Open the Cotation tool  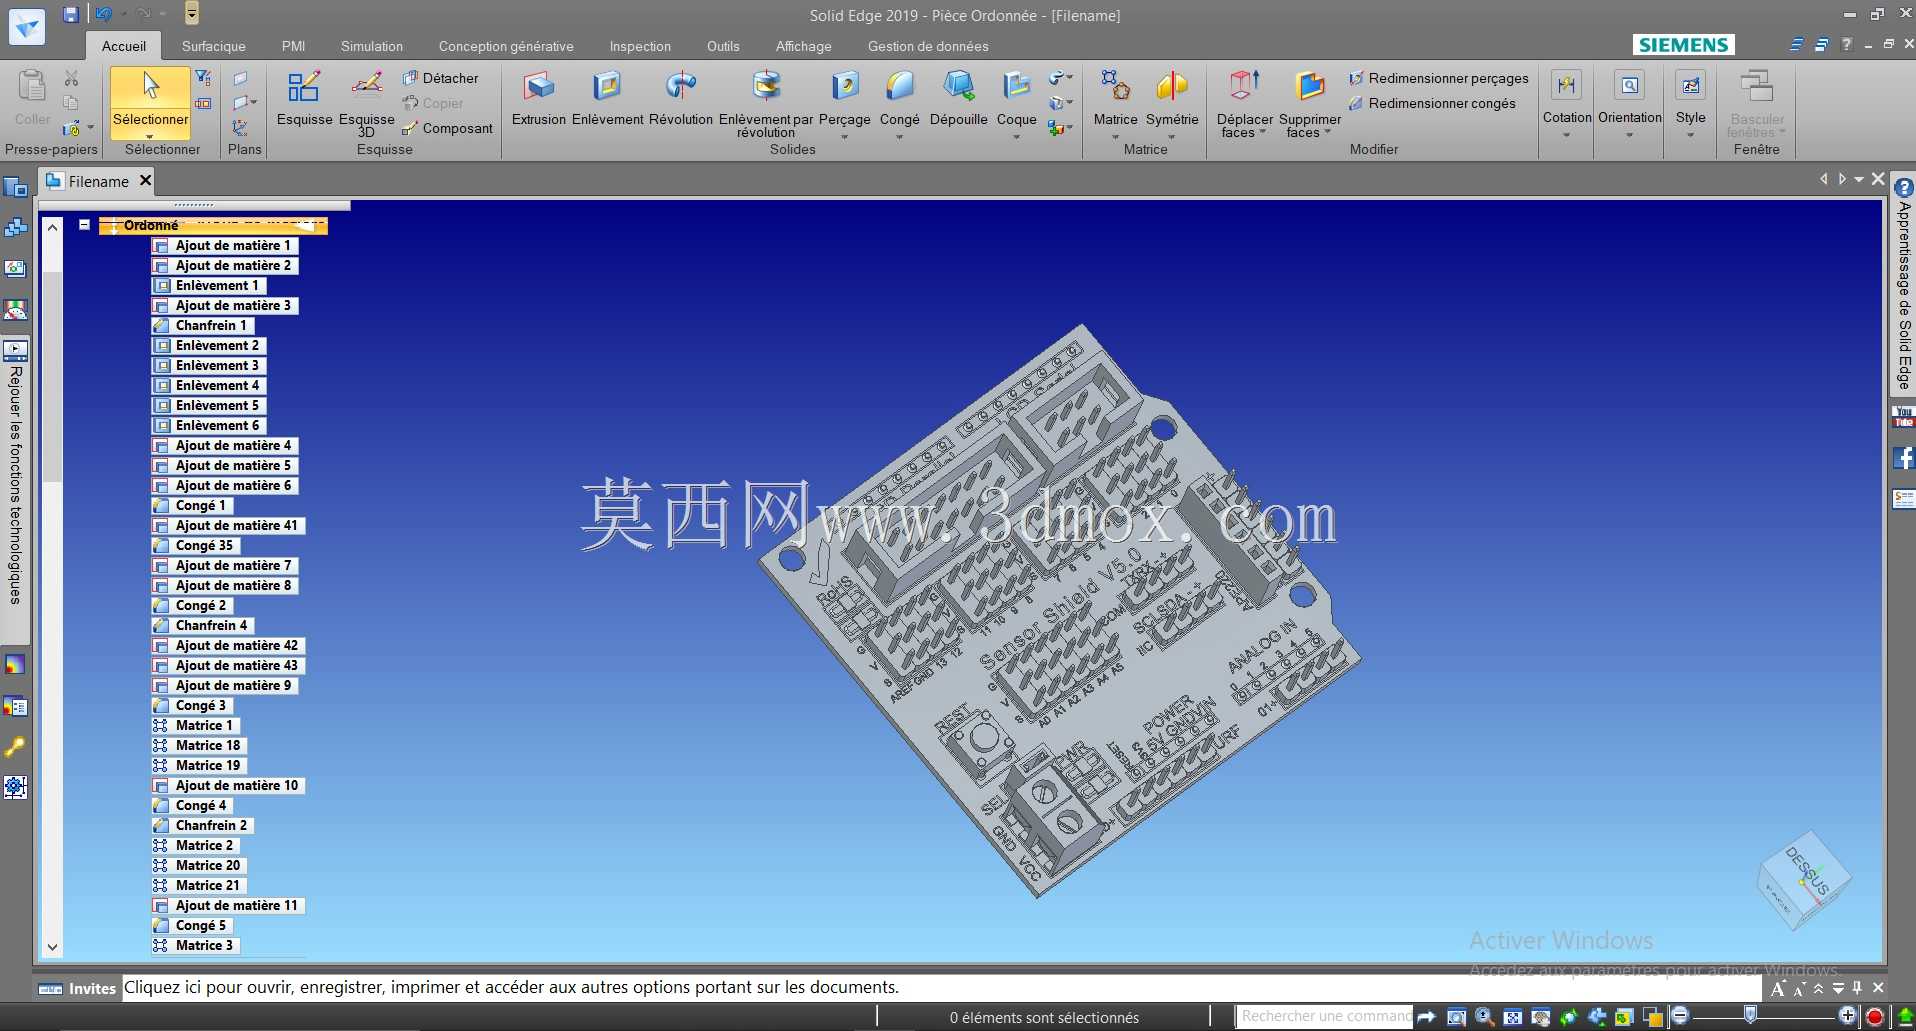[1567, 96]
